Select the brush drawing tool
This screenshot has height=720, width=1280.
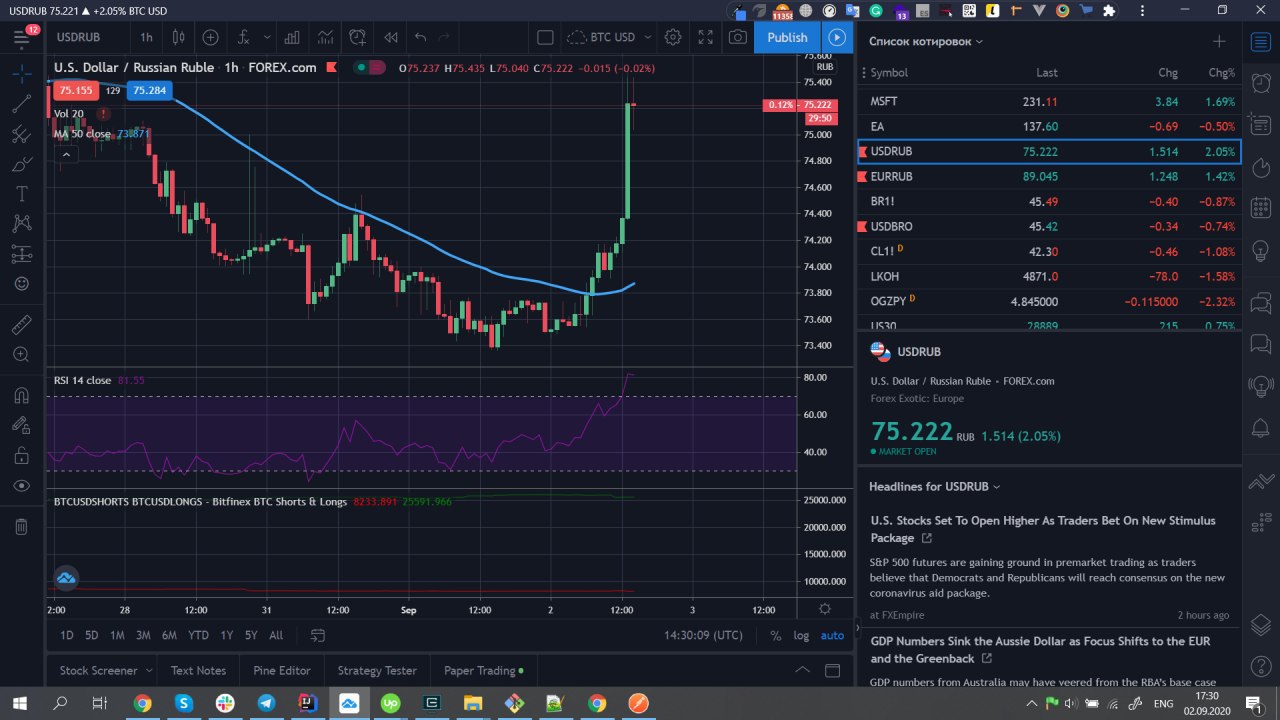pos(21,164)
